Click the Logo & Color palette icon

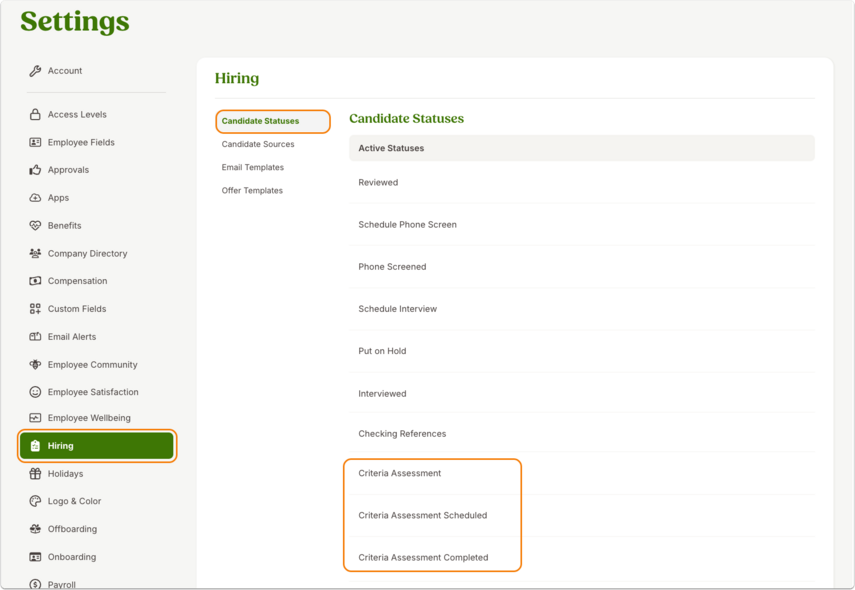tap(35, 501)
